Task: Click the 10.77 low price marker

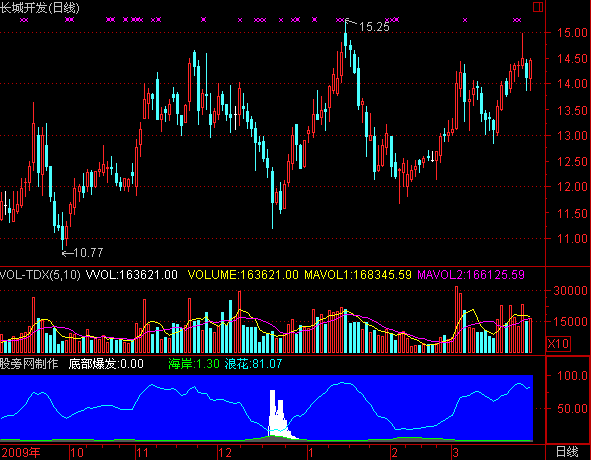Action: click(x=88, y=253)
